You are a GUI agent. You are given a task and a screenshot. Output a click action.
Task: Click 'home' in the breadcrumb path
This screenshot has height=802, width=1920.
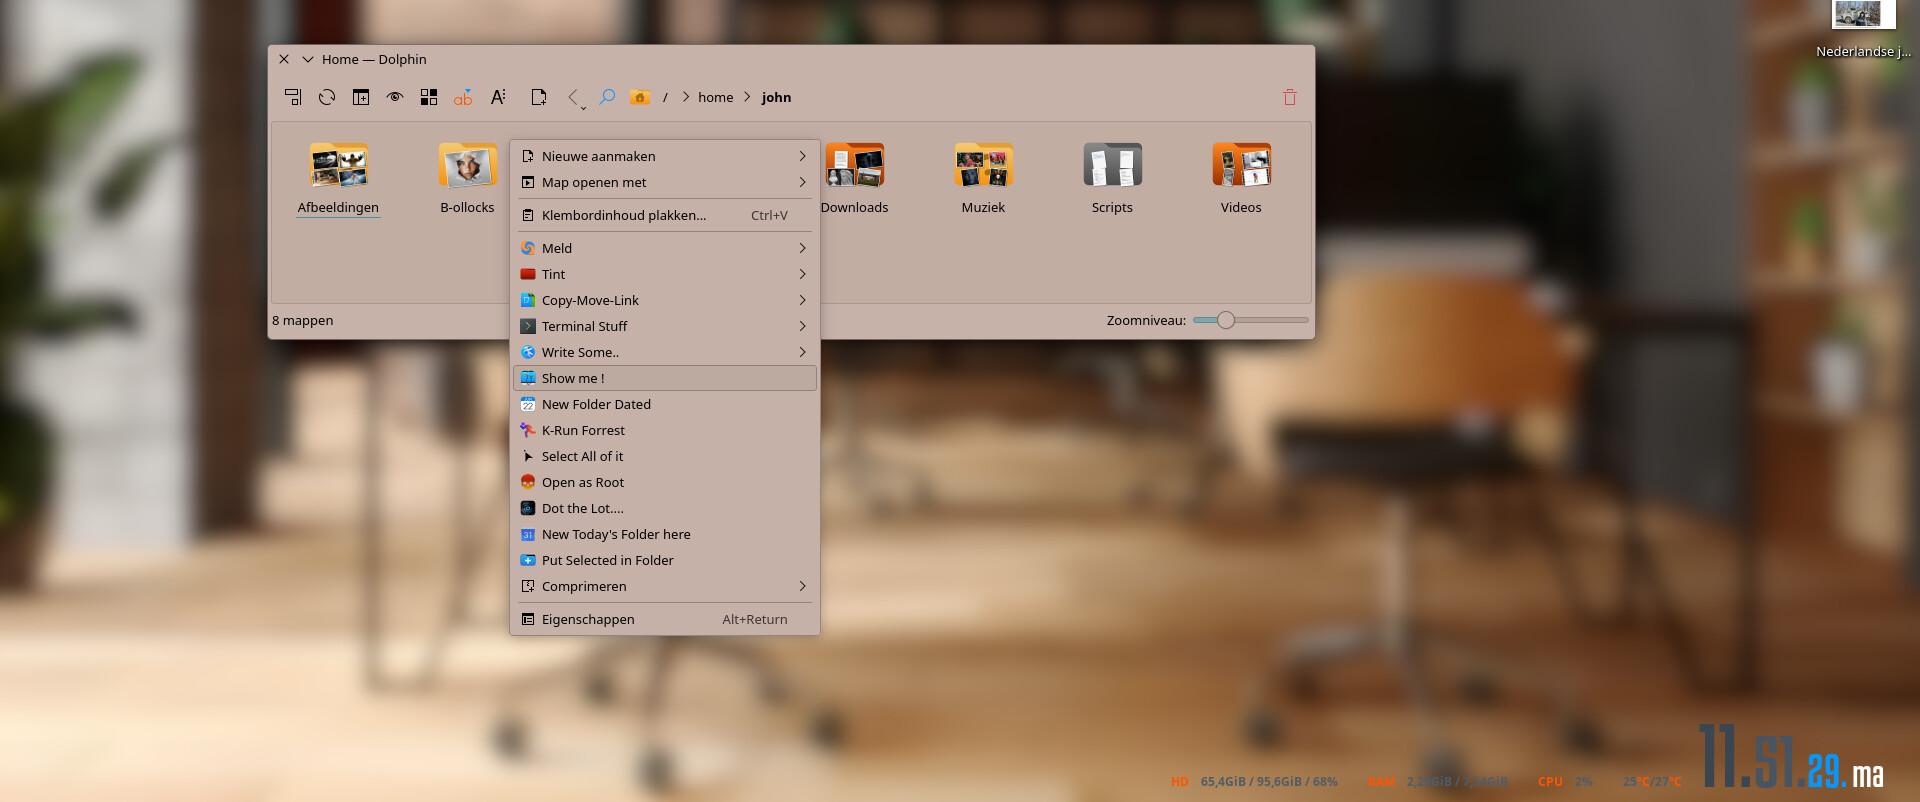pyautogui.click(x=715, y=97)
